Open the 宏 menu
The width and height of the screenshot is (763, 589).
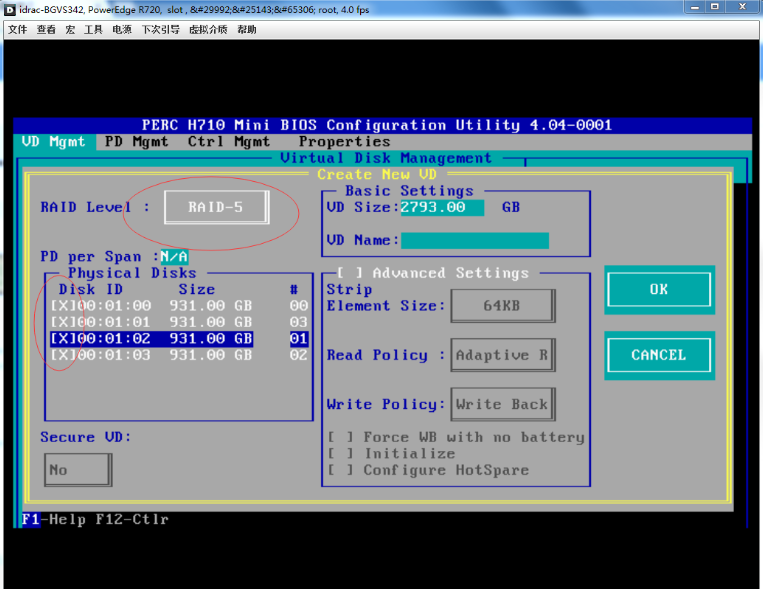coord(70,30)
